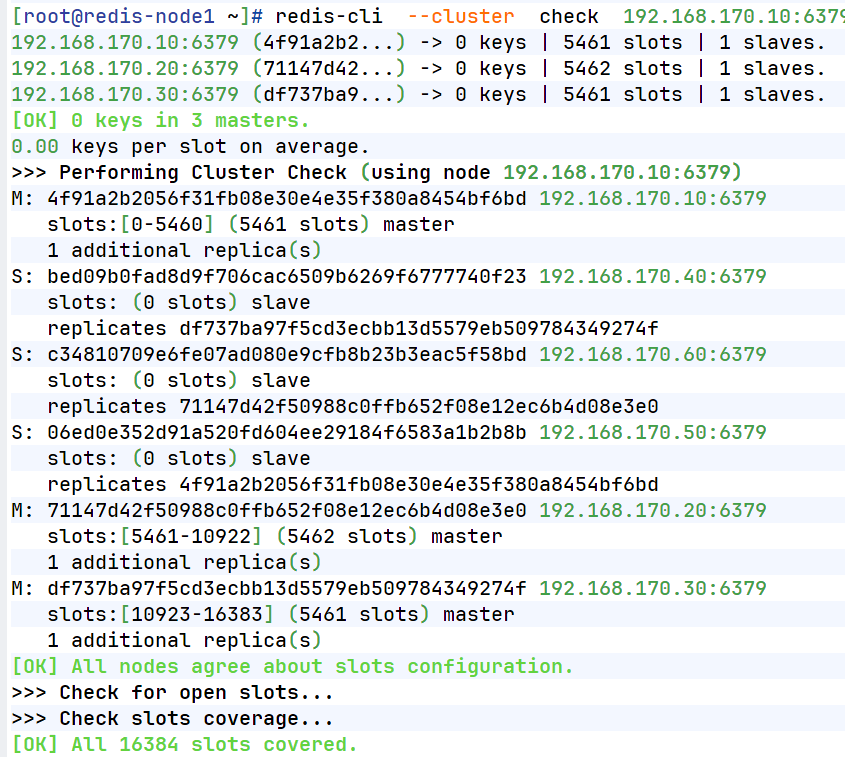Click '[OK] All nodes agree about slots configuration.'

coord(292,667)
